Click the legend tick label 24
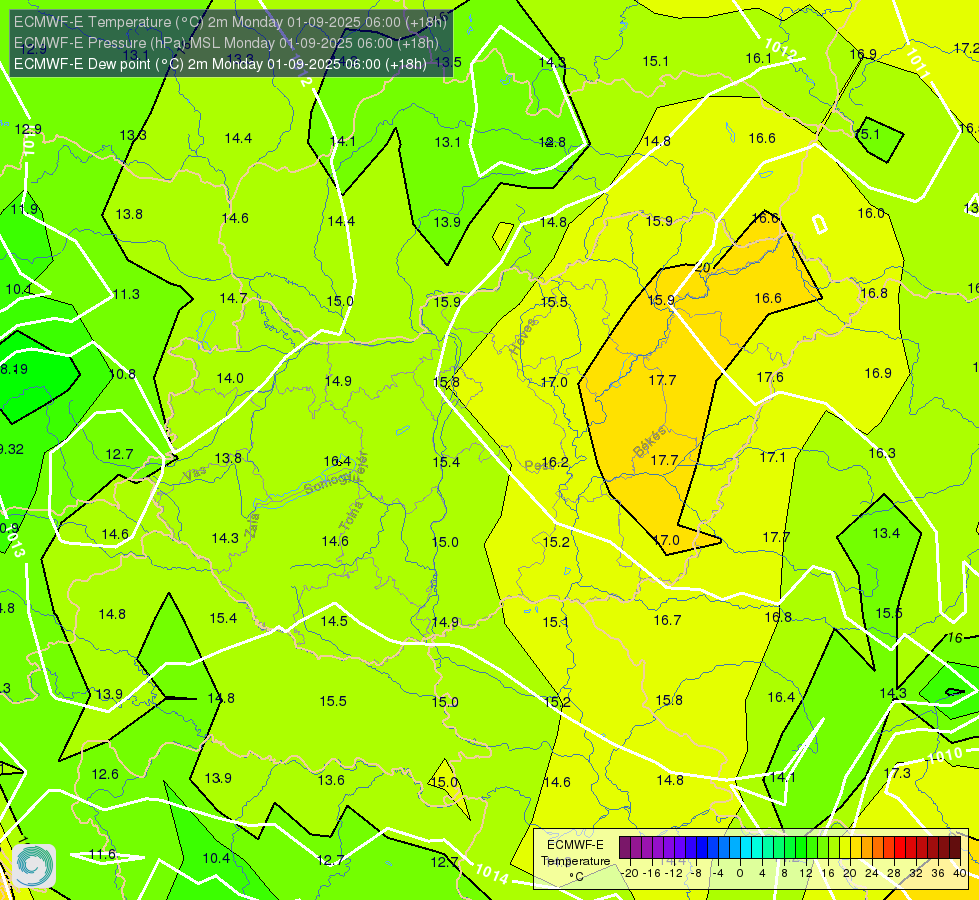 (x=872, y=873)
